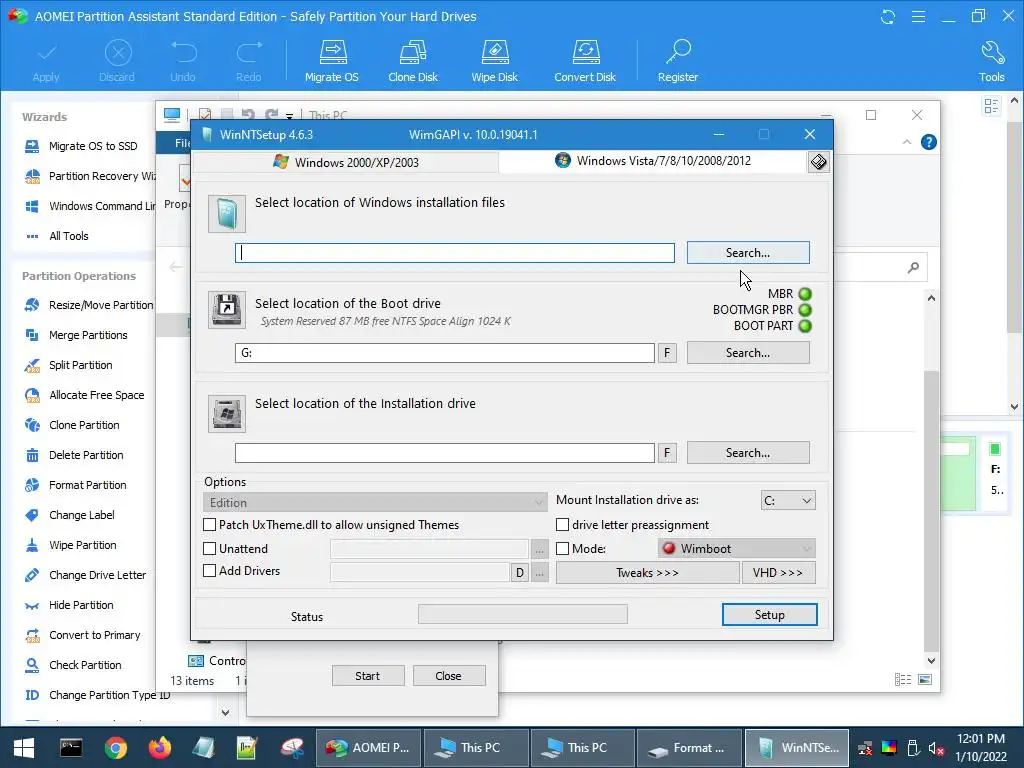Select the Wipe Disk toolbar icon
1024x768 pixels.
click(494, 61)
